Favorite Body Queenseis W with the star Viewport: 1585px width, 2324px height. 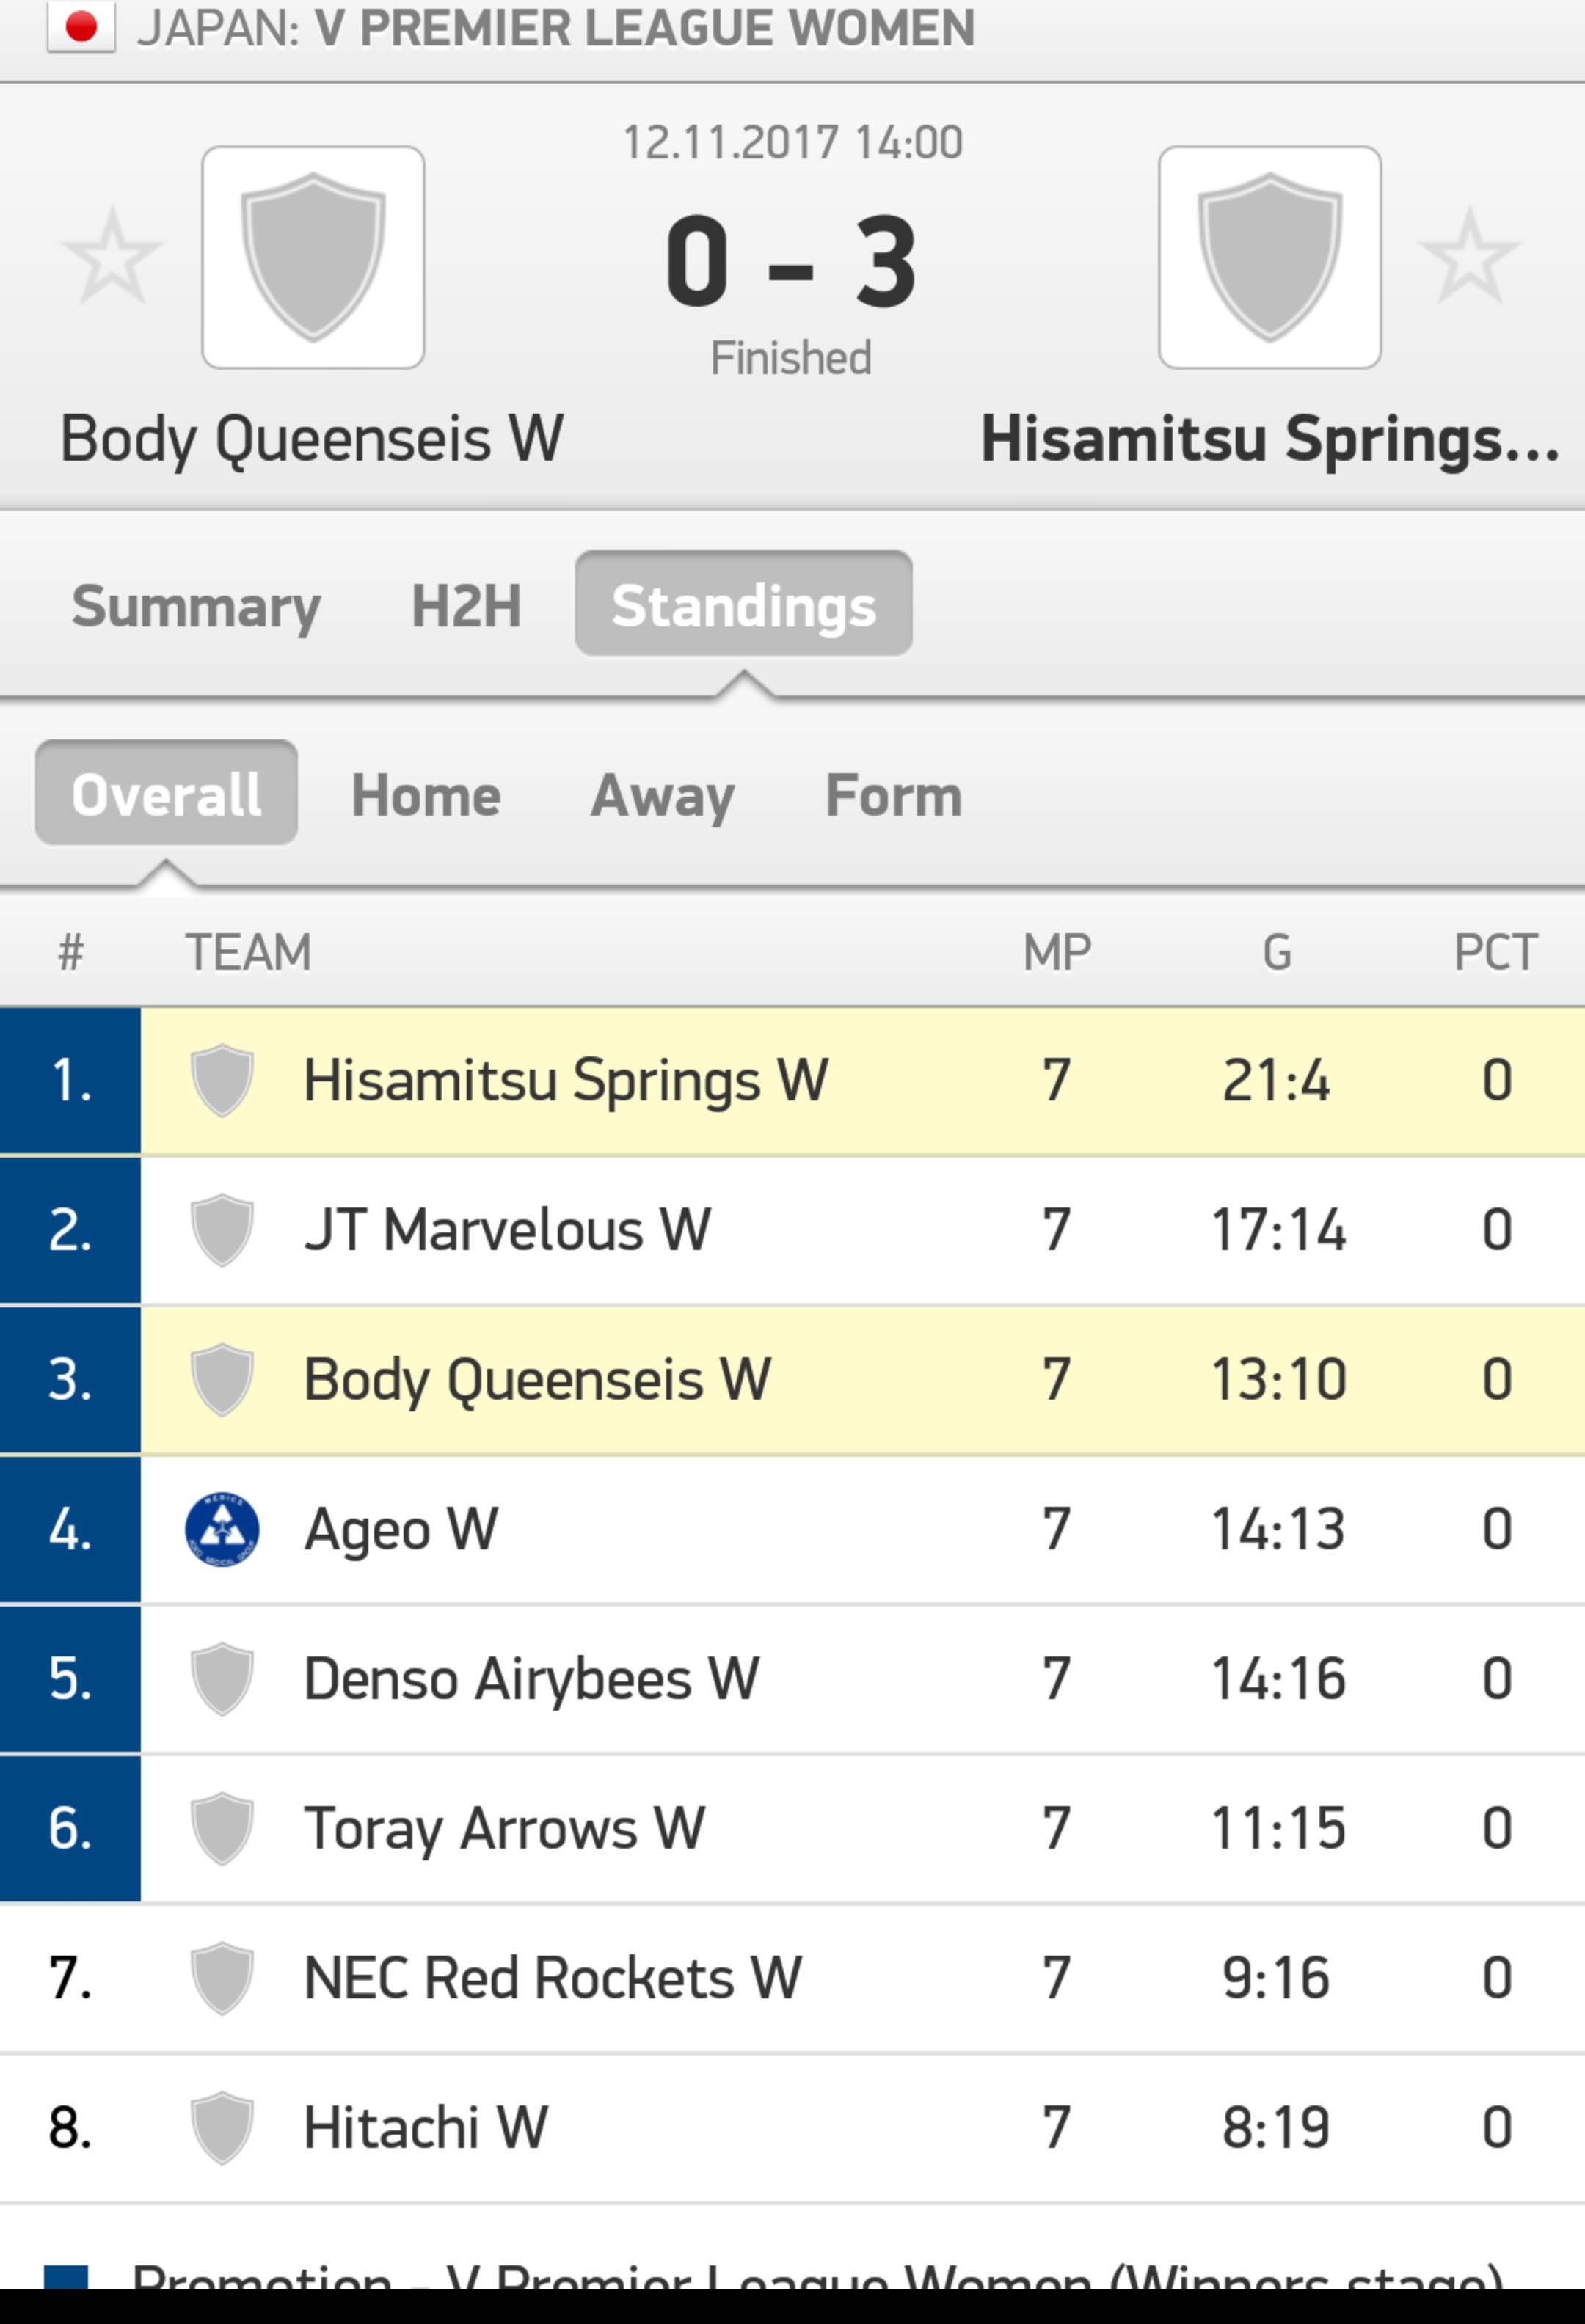[112, 256]
